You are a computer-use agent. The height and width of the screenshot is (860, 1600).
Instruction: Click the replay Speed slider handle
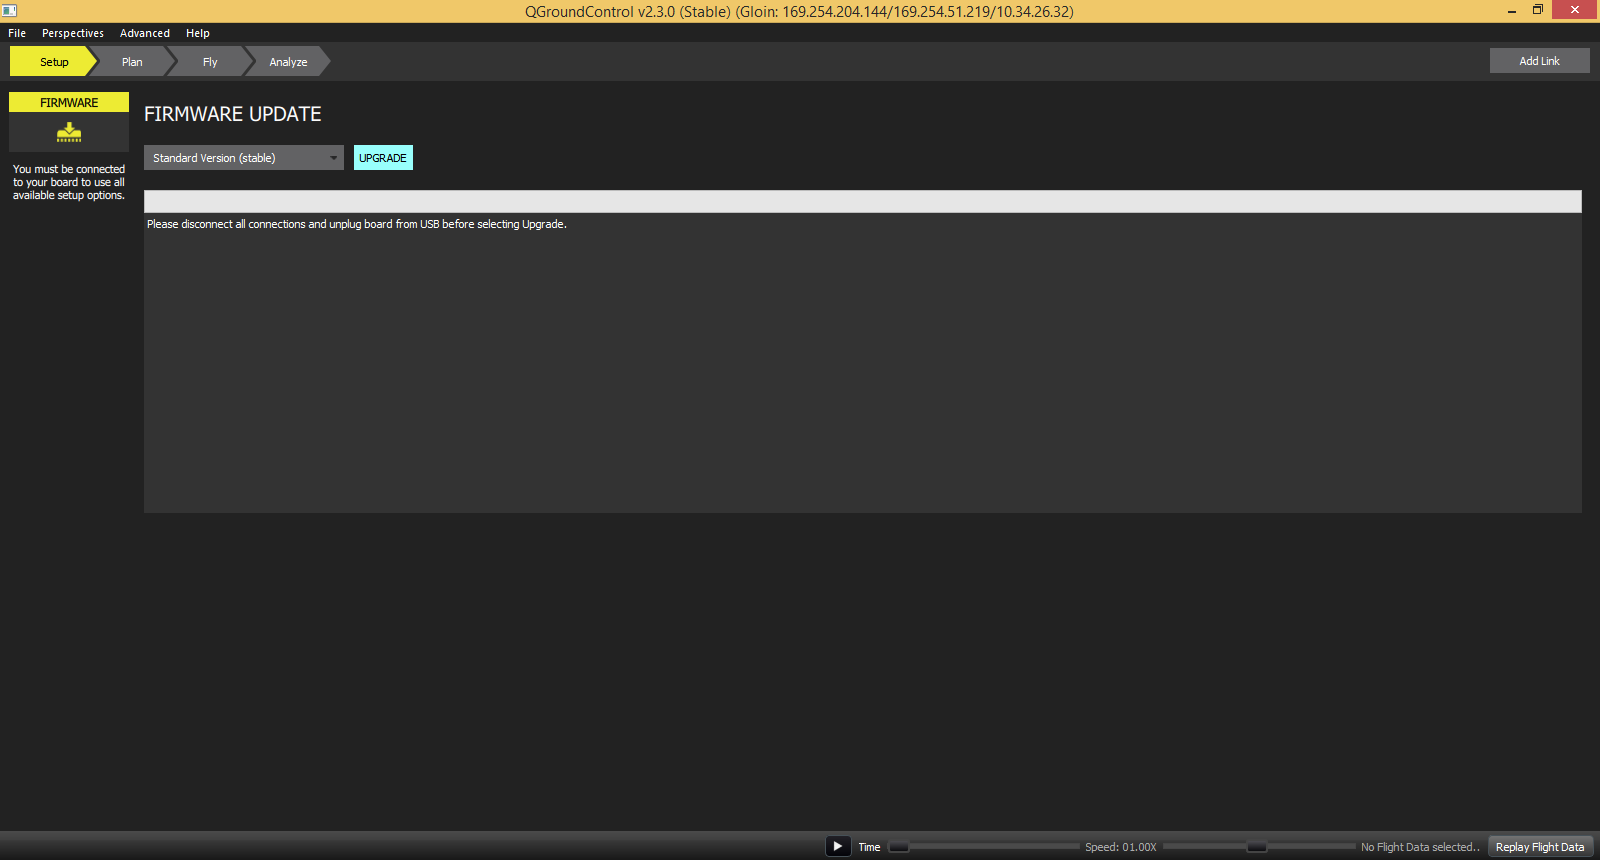click(1257, 847)
